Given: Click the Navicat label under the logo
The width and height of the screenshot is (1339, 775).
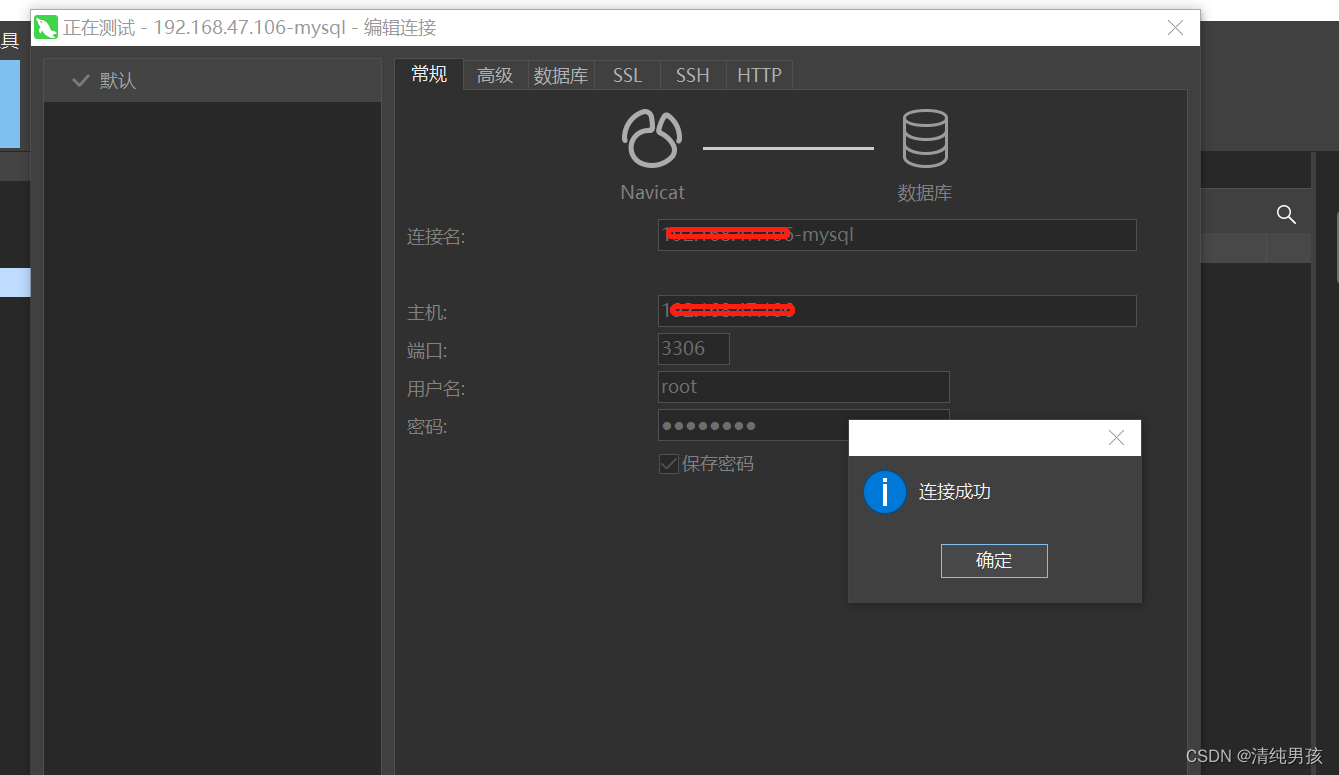Looking at the screenshot, I should (x=652, y=193).
